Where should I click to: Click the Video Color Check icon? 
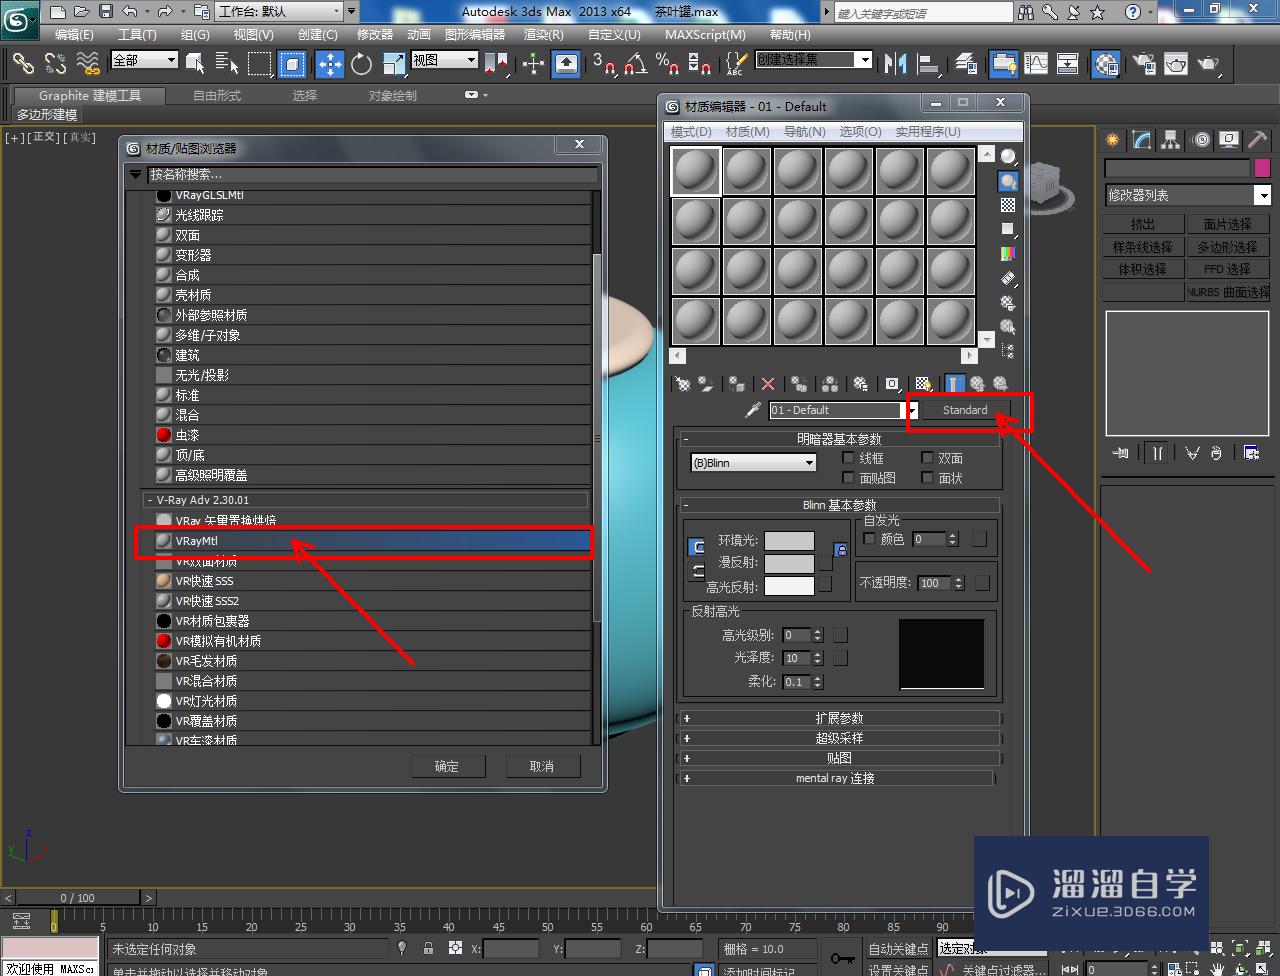click(x=1008, y=253)
